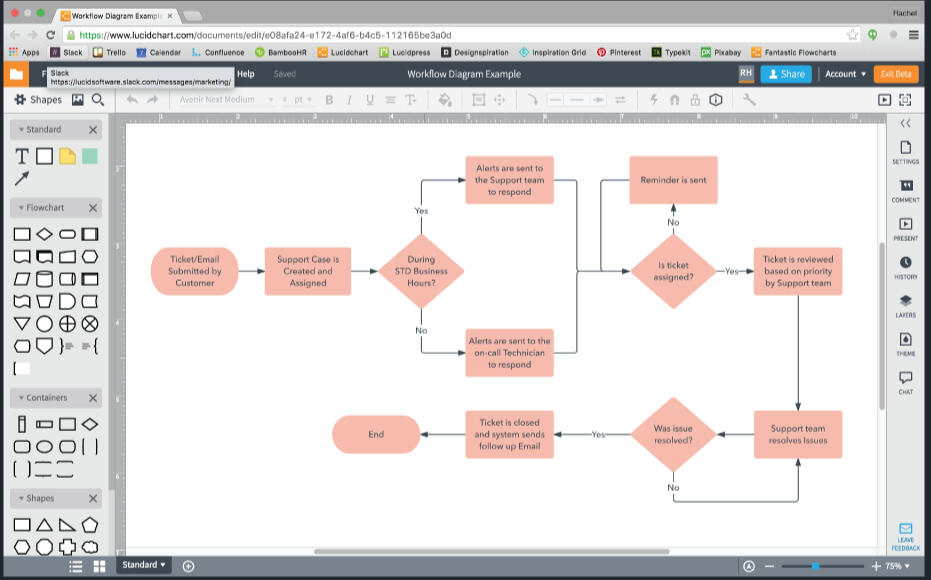Click the zoom slider handle
The height and width of the screenshot is (580, 931).
816,566
